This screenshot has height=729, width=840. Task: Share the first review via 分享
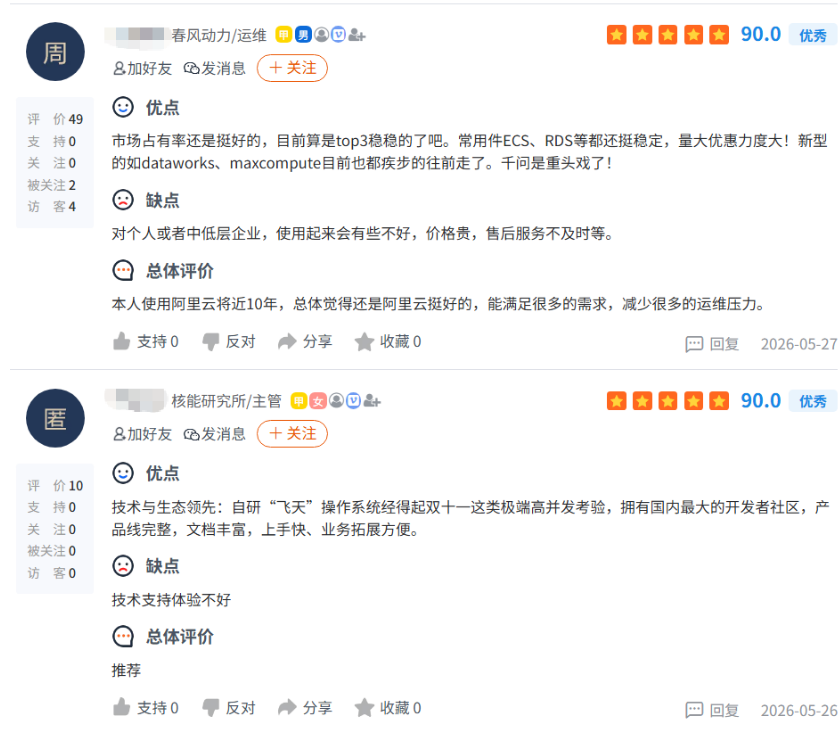pos(305,341)
